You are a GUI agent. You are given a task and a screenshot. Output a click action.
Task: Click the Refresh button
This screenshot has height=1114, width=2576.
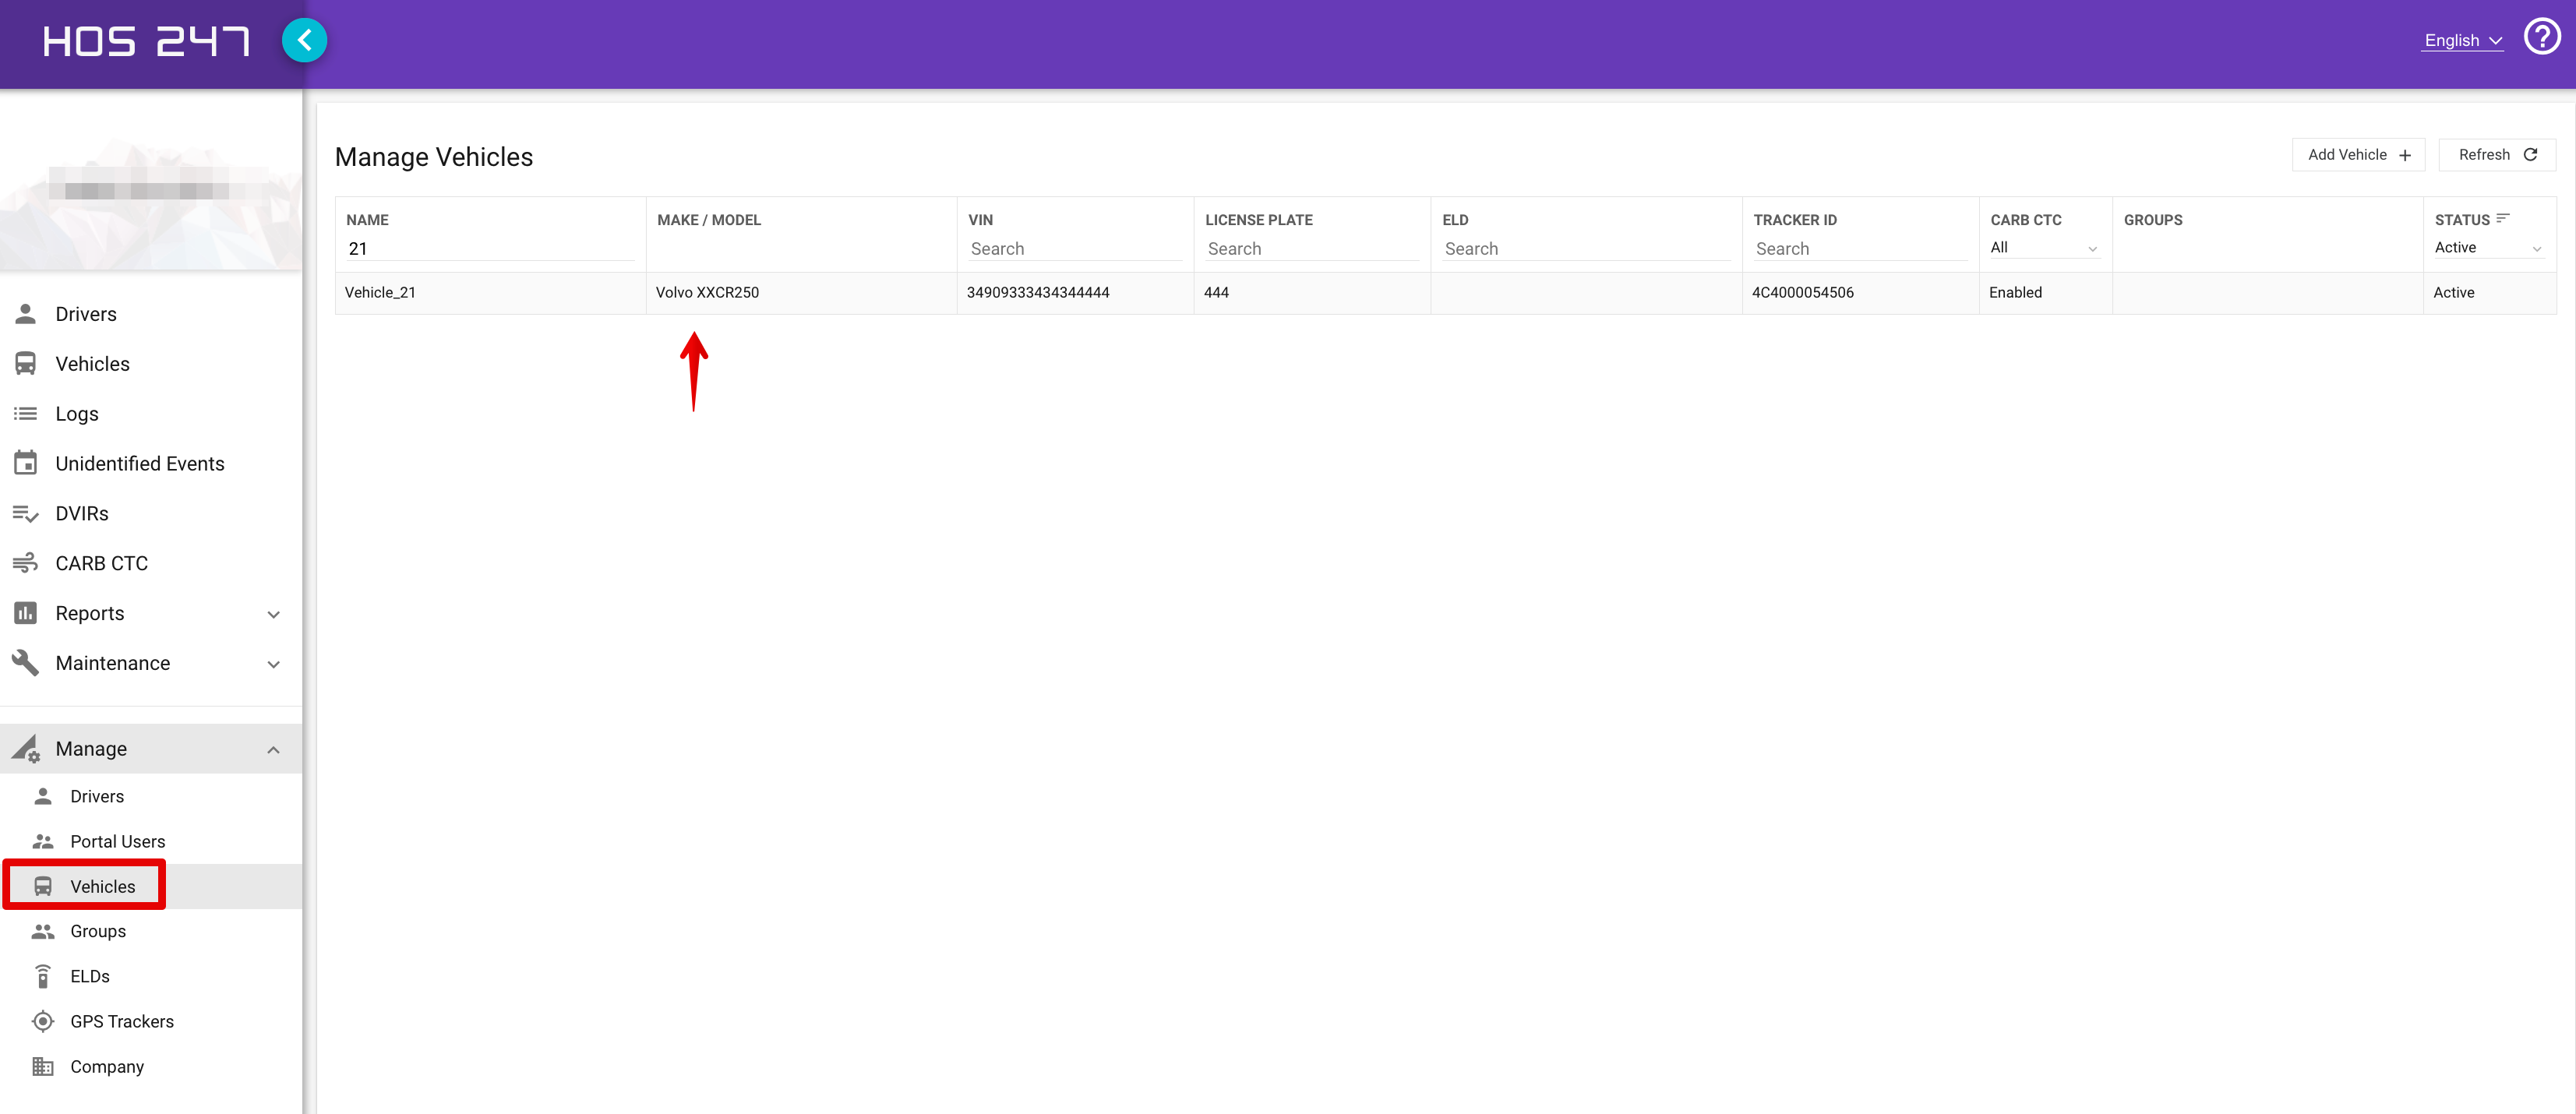tap(2497, 155)
